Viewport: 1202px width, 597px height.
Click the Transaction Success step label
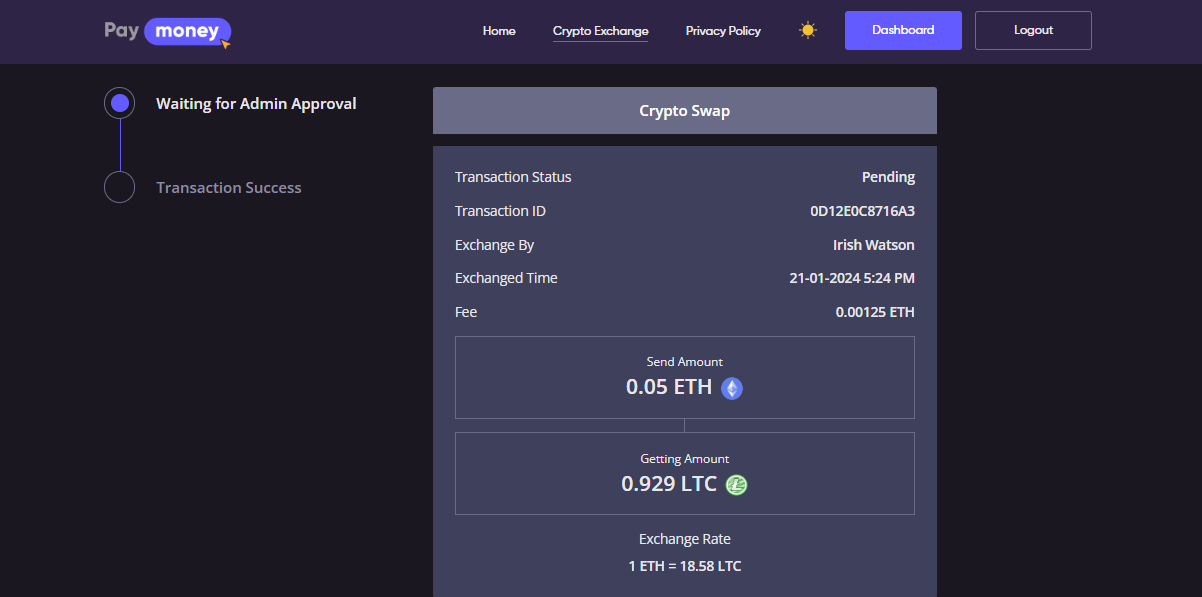click(228, 188)
